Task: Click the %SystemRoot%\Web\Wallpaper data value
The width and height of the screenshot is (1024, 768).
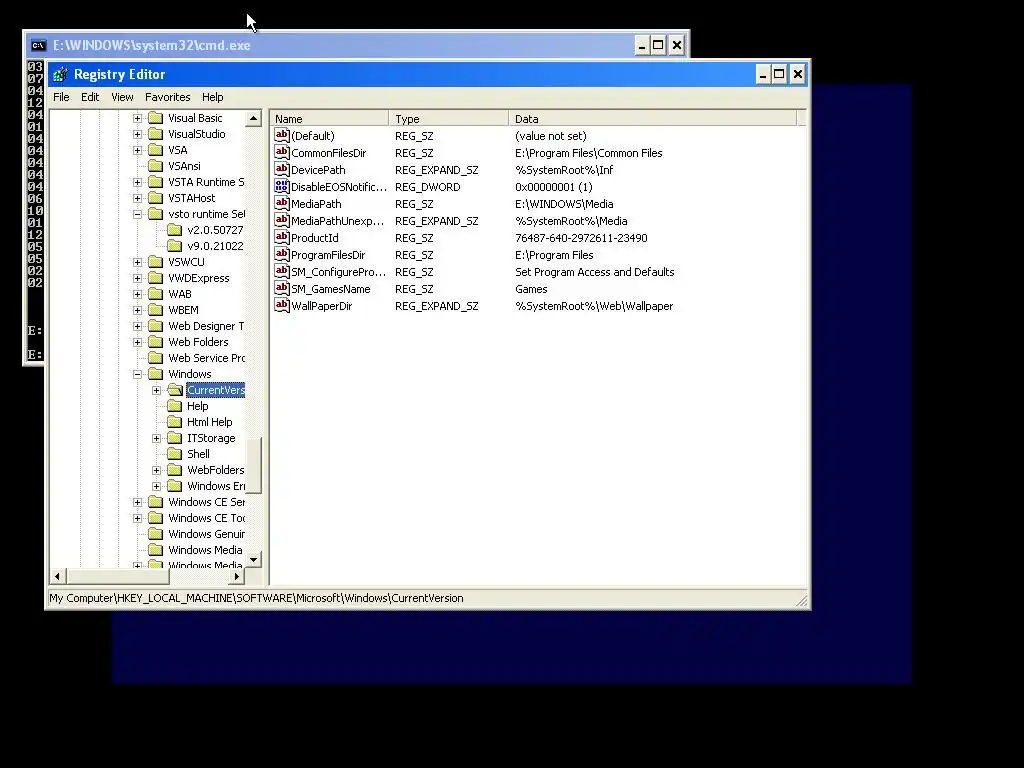Action: (594, 306)
